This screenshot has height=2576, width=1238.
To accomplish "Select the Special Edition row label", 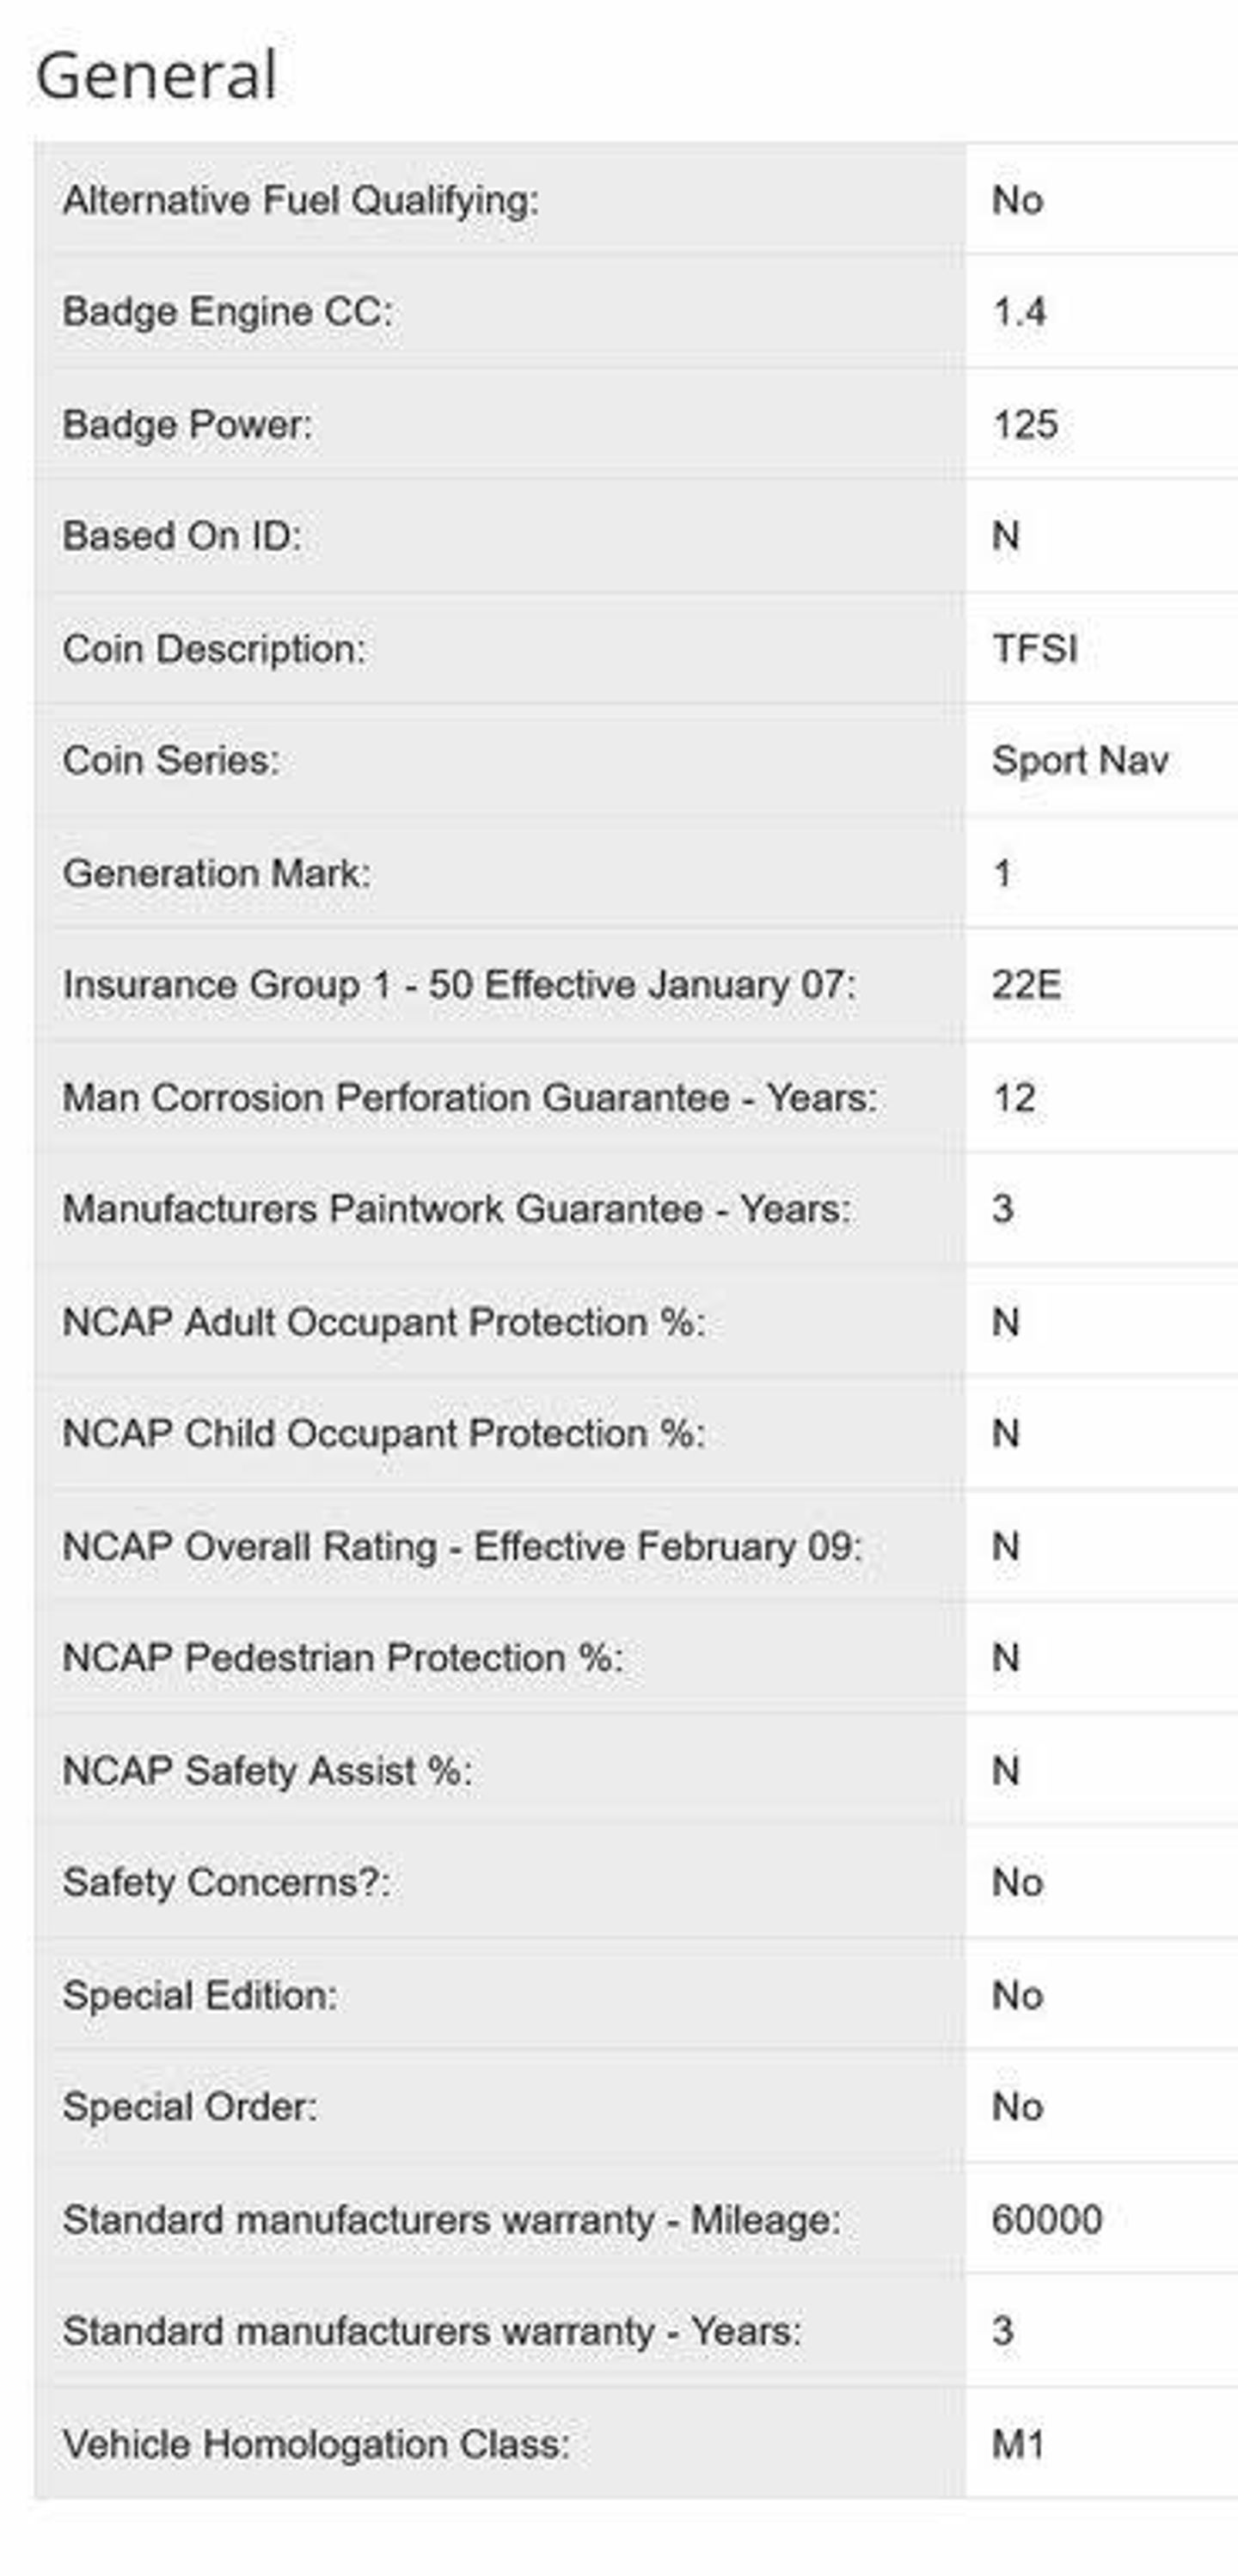I will coord(199,1995).
